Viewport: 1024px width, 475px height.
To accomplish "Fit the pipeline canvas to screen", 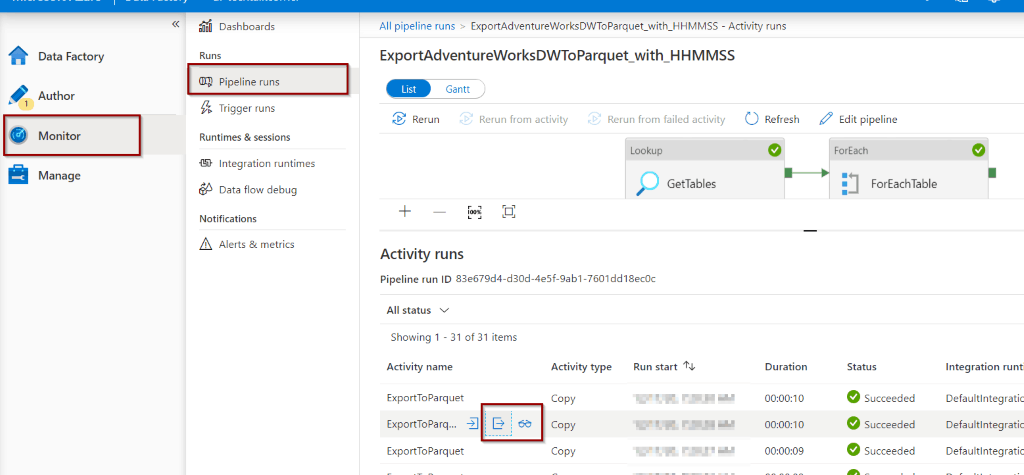I will [509, 211].
